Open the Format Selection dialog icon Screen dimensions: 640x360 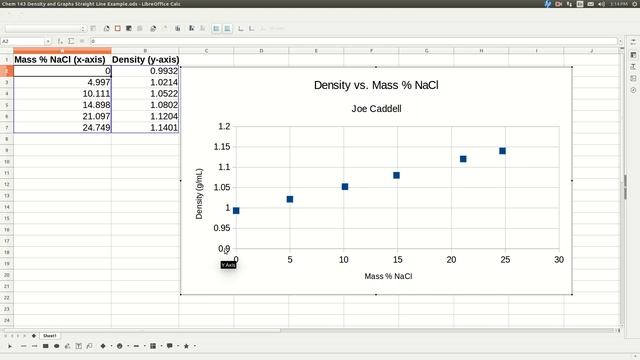pyautogui.click(x=93, y=28)
